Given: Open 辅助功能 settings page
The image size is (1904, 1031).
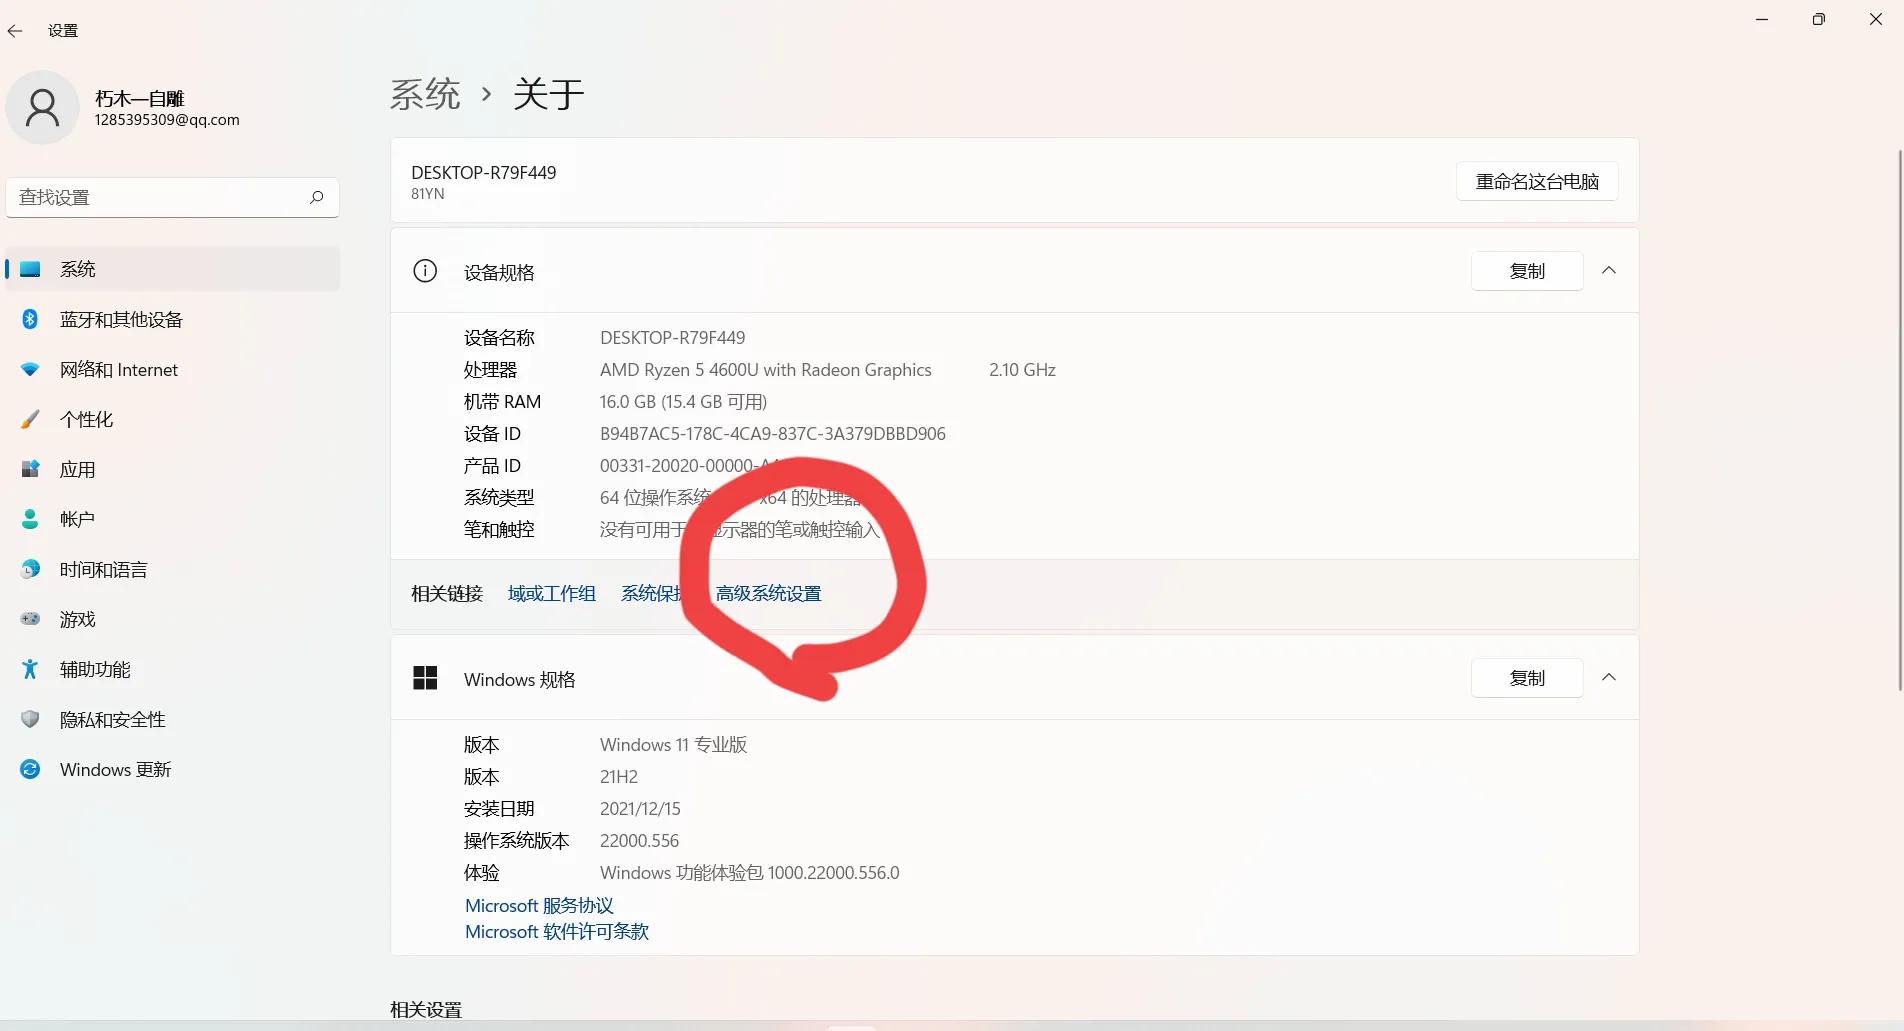Looking at the screenshot, I should click(x=94, y=669).
